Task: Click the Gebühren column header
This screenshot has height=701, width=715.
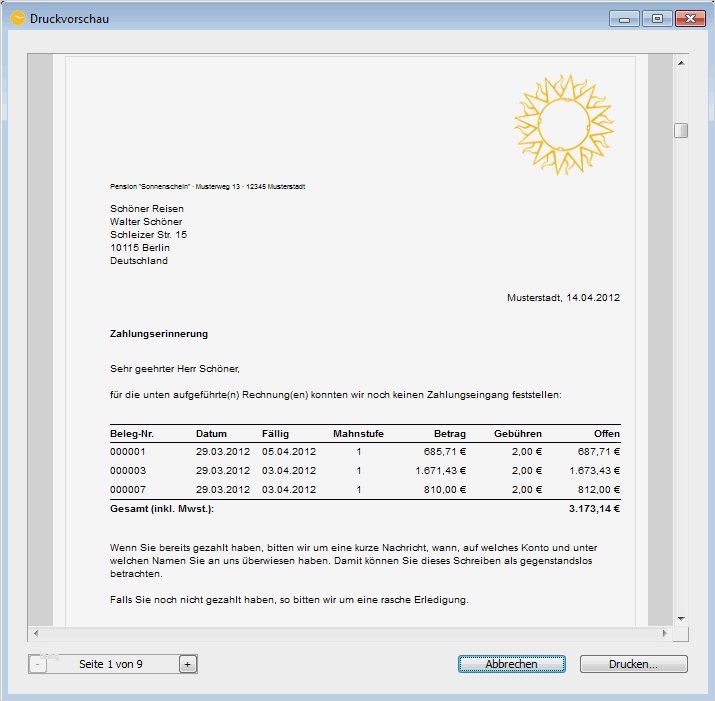Action: pos(518,434)
